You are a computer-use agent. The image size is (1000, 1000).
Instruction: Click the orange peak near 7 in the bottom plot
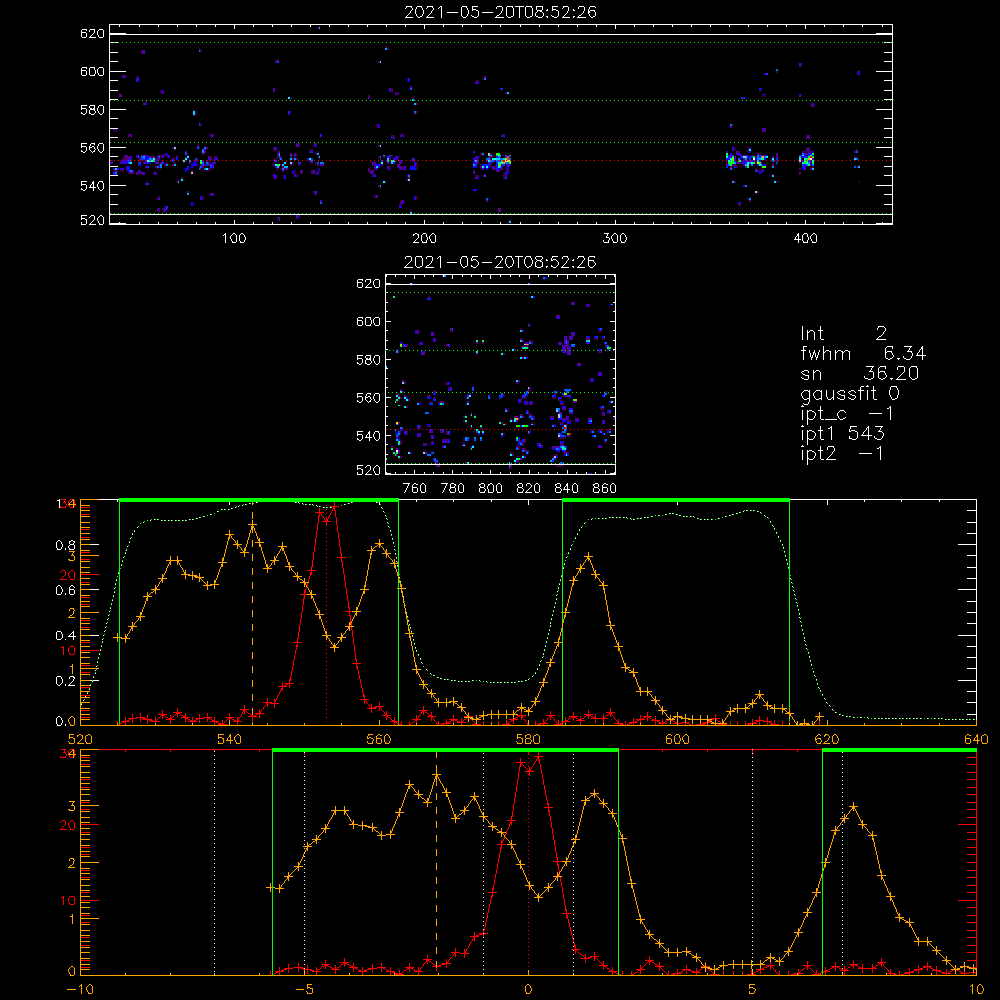pyautogui.click(x=853, y=807)
